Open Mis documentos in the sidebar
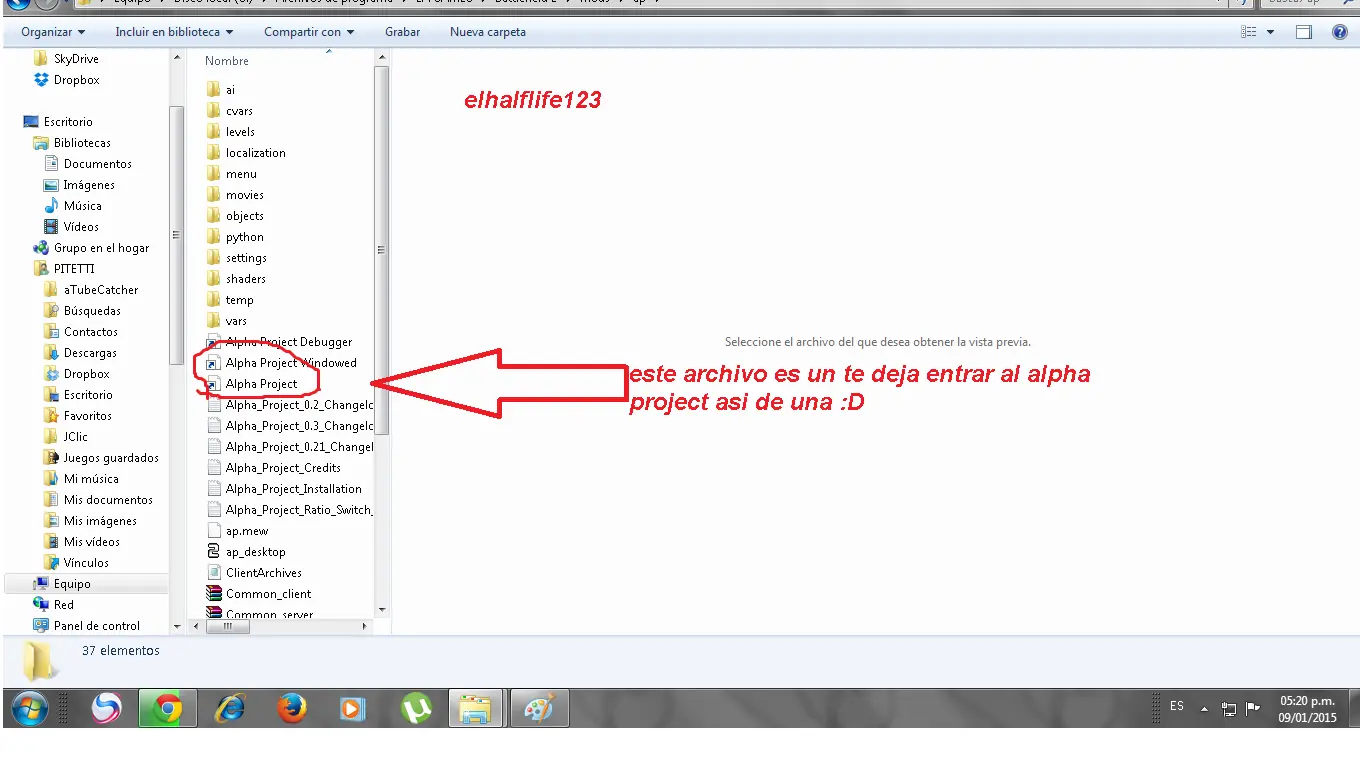The width and height of the screenshot is (1360, 768). pyautogui.click(x=108, y=500)
